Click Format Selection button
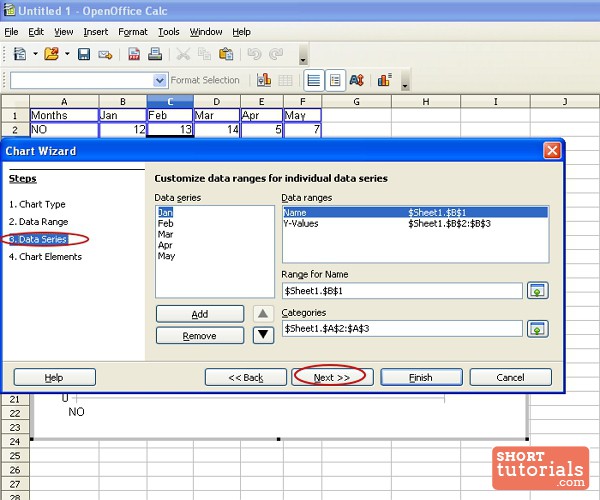600x500 pixels. 205,80
